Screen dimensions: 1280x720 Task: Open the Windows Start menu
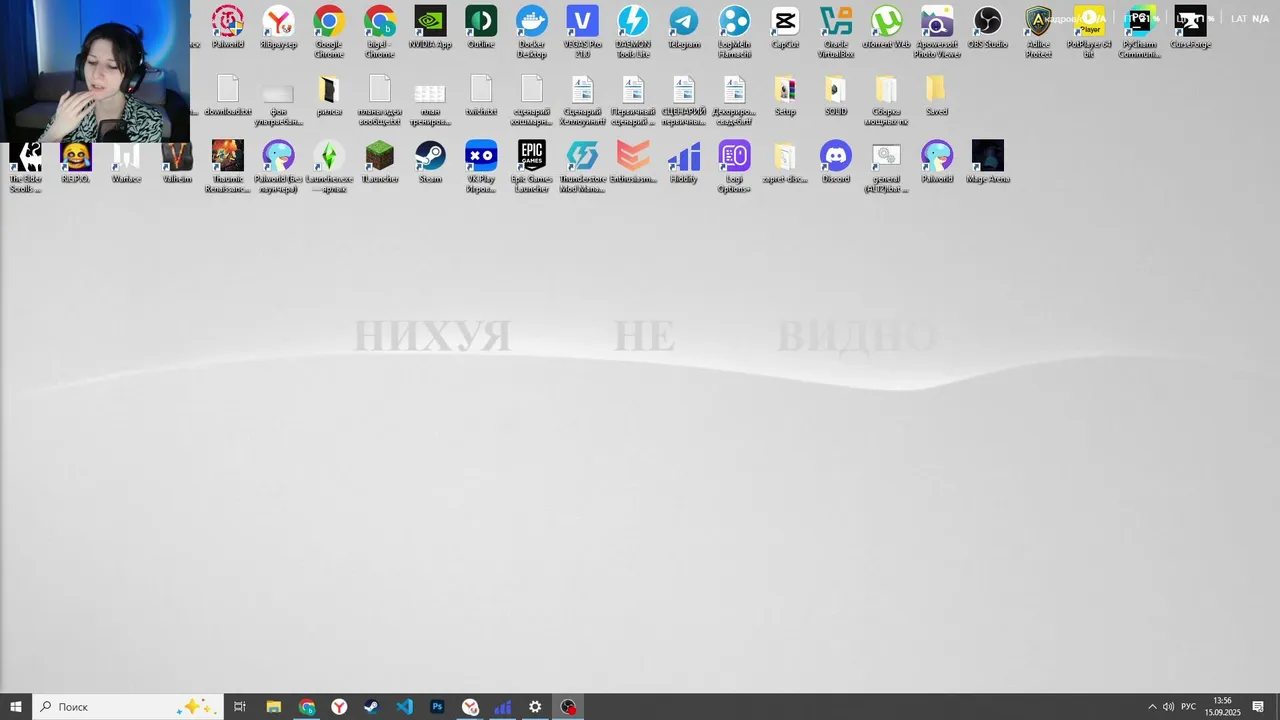pos(16,707)
